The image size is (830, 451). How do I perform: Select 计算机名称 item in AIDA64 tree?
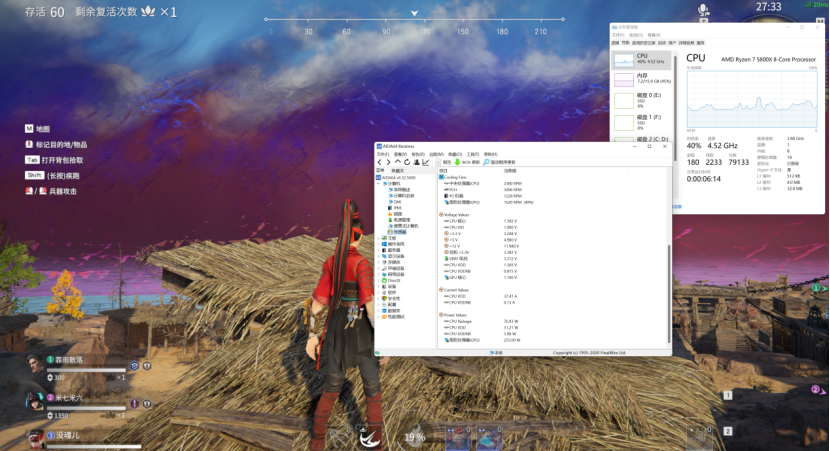[401, 196]
